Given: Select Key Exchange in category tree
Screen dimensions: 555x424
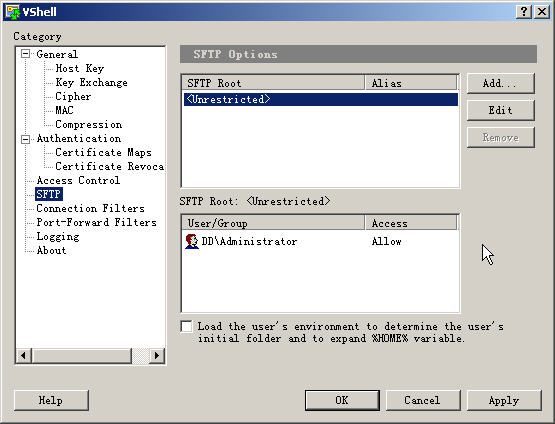Looking at the screenshot, I should pyautogui.click(x=91, y=82).
